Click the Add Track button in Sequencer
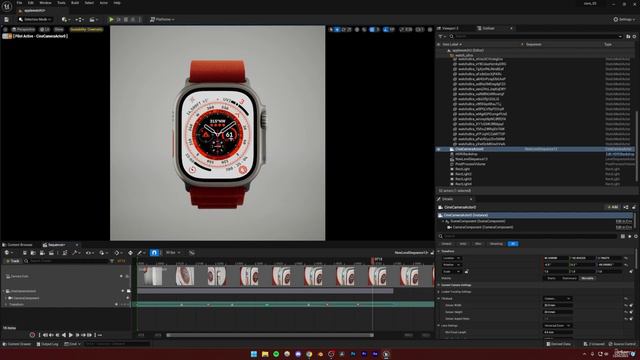This screenshot has width=640, height=360. click(x=13, y=260)
